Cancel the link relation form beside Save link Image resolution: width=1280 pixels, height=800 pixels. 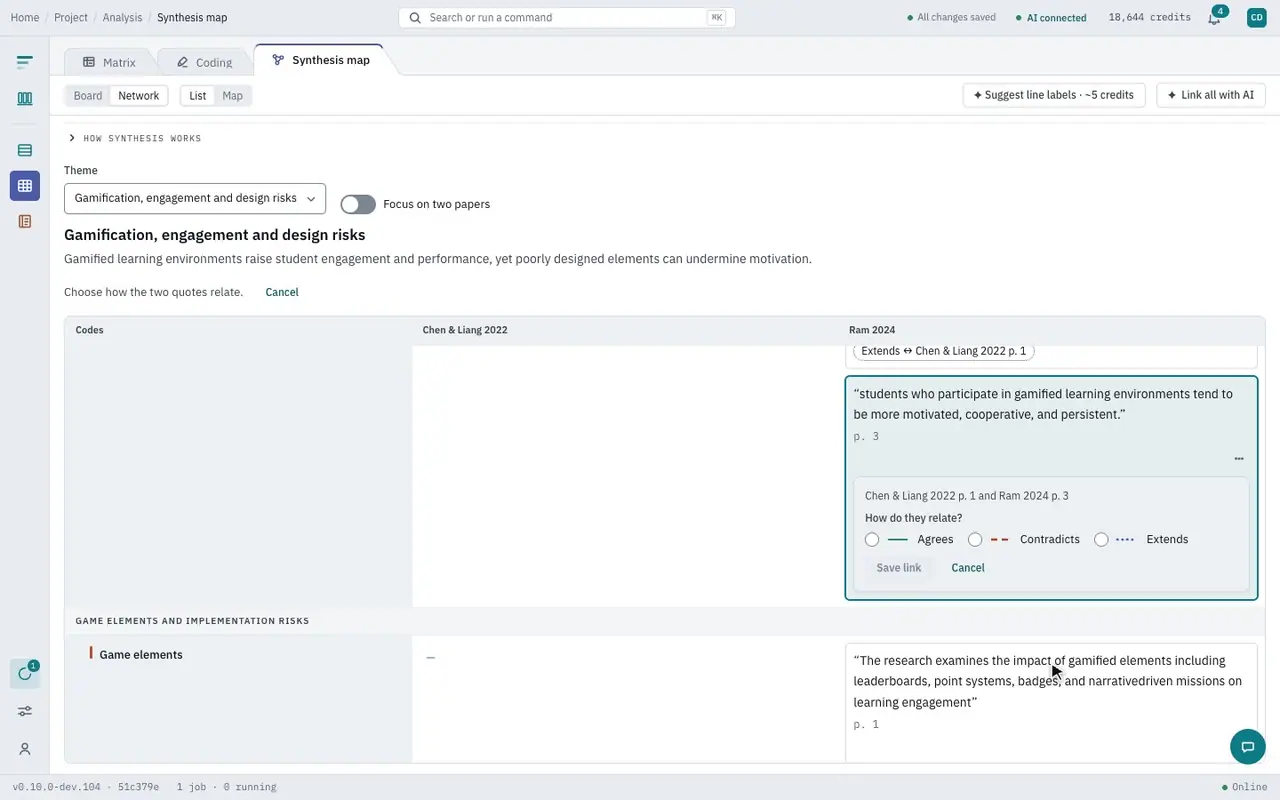[968, 568]
